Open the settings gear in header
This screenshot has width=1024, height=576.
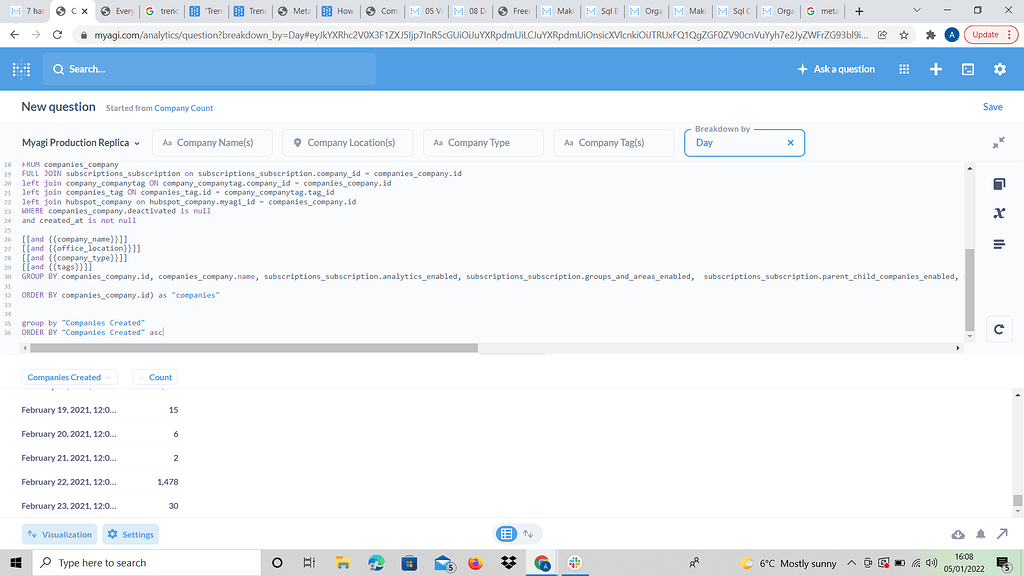pos(1000,69)
